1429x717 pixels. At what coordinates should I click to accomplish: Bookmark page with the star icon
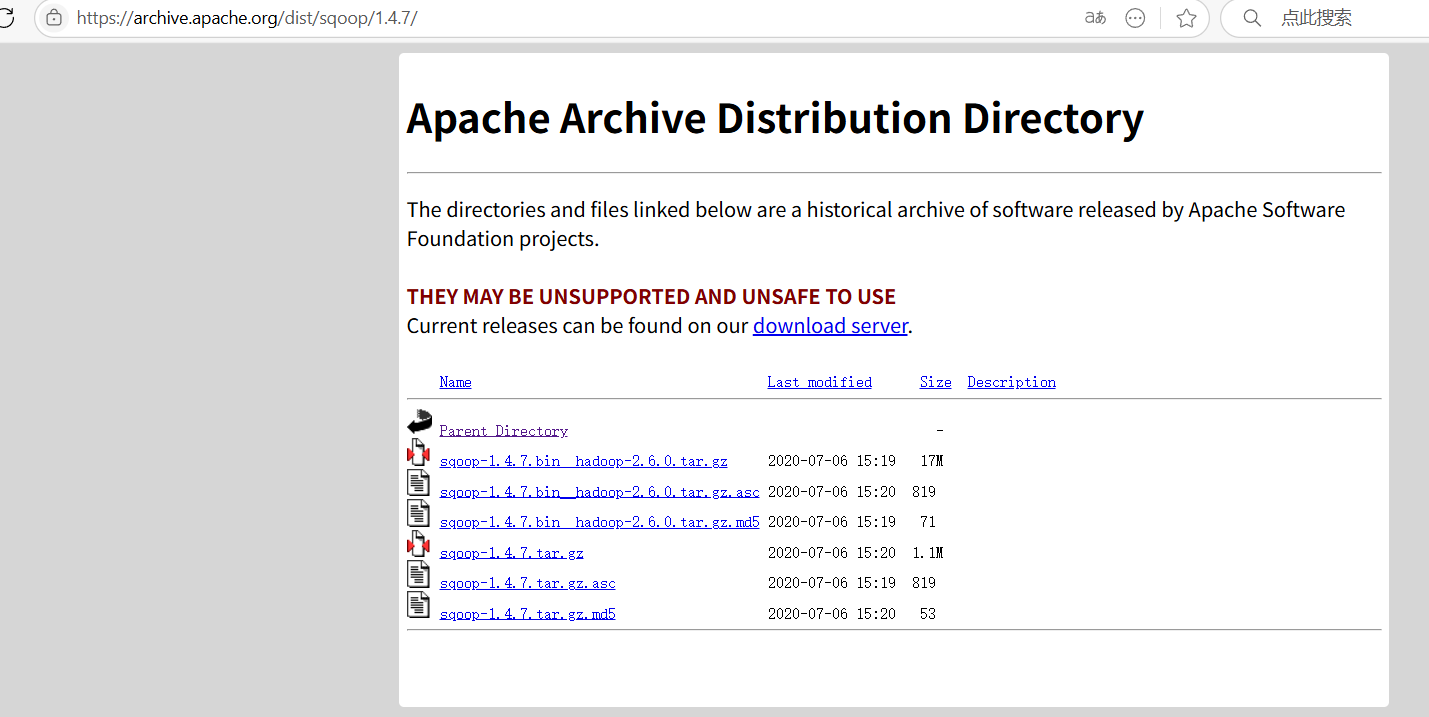(x=1186, y=18)
